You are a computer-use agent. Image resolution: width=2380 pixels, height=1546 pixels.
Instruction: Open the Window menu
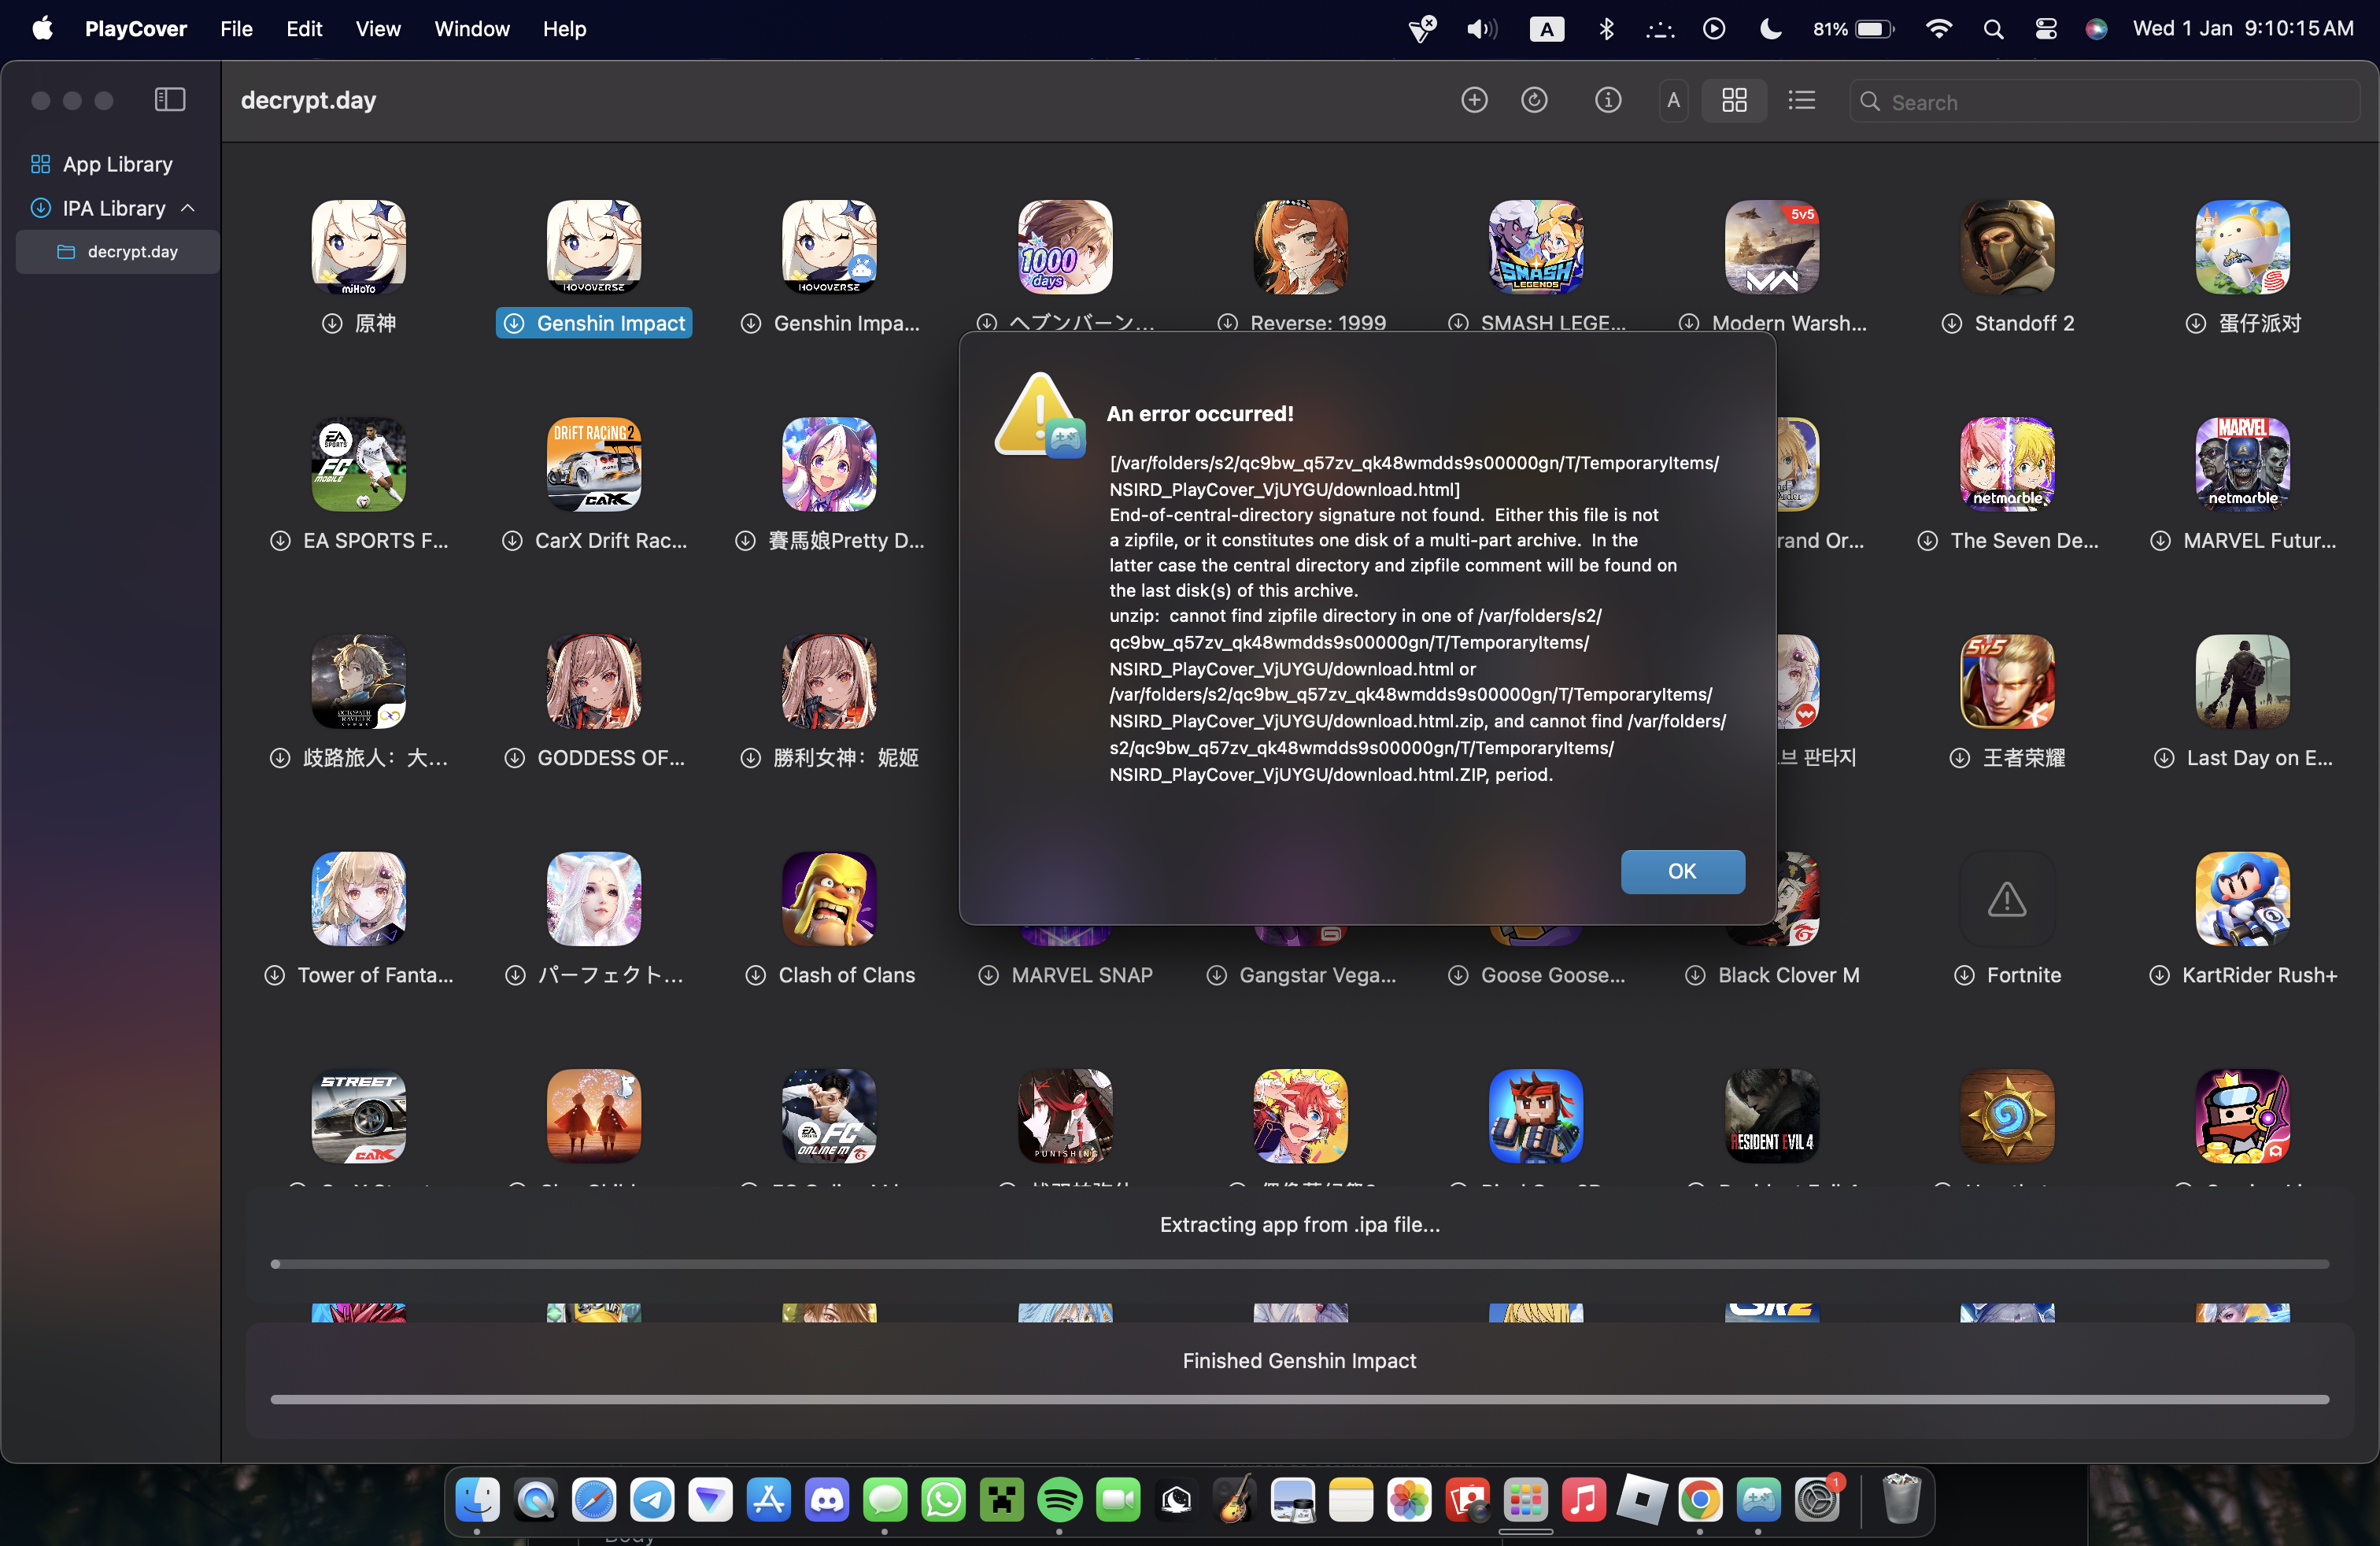tap(471, 29)
